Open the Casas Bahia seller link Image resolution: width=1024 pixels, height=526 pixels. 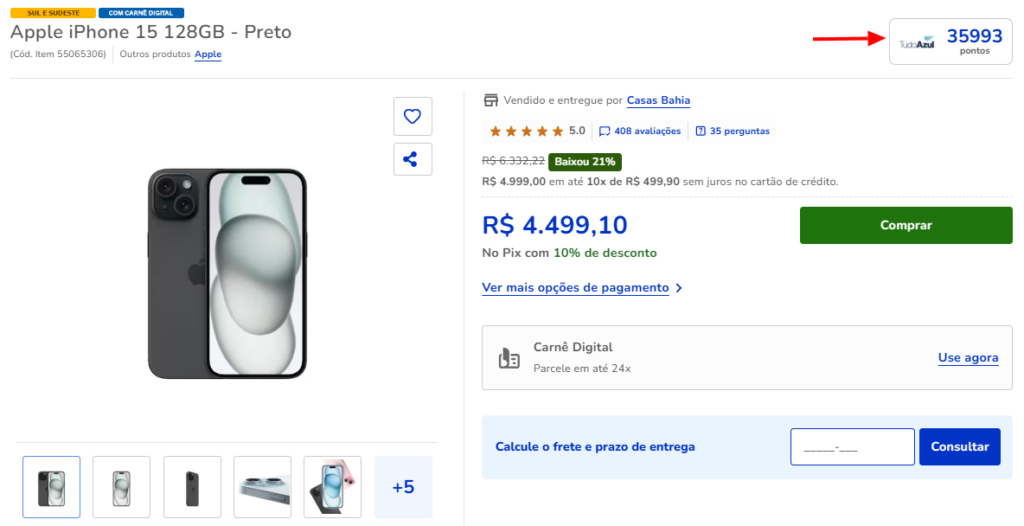click(658, 100)
